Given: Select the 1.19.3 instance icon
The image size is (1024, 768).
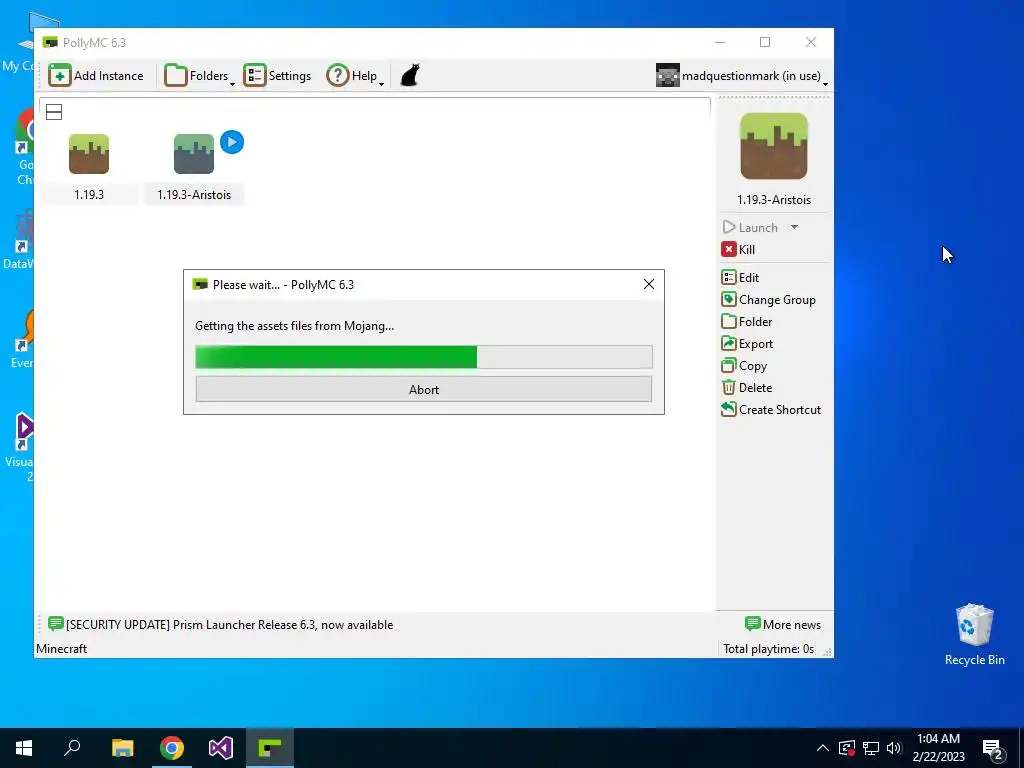Looking at the screenshot, I should tap(89, 154).
